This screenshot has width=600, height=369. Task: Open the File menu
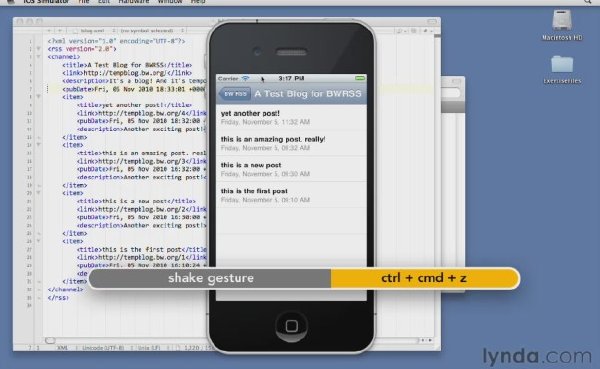[83, 2]
